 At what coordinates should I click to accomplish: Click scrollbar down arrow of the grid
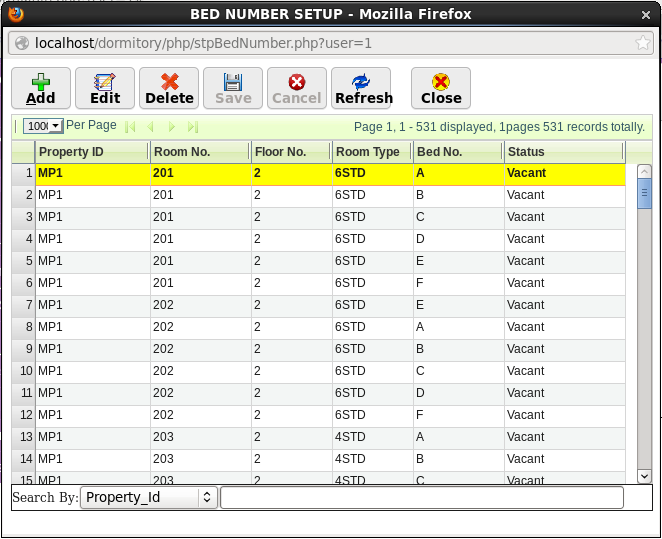point(644,477)
